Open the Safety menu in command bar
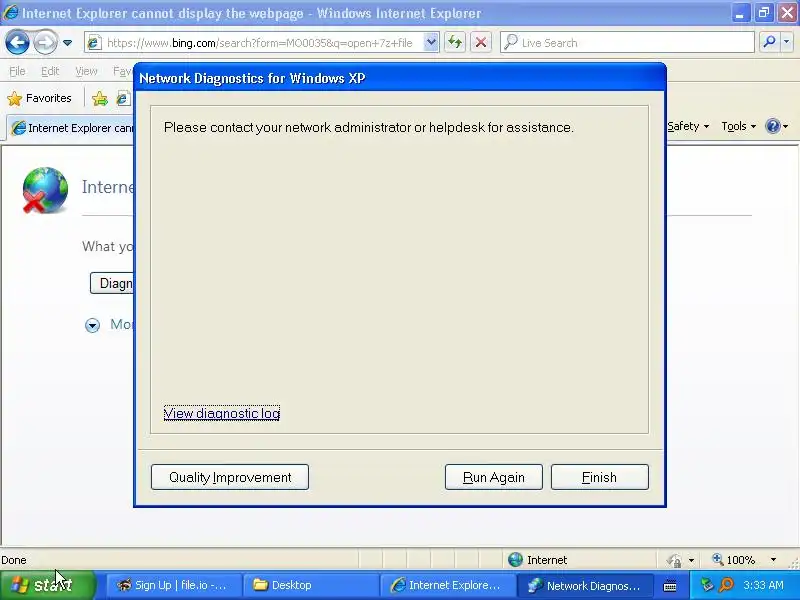The height and width of the screenshot is (600, 800). point(688,126)
